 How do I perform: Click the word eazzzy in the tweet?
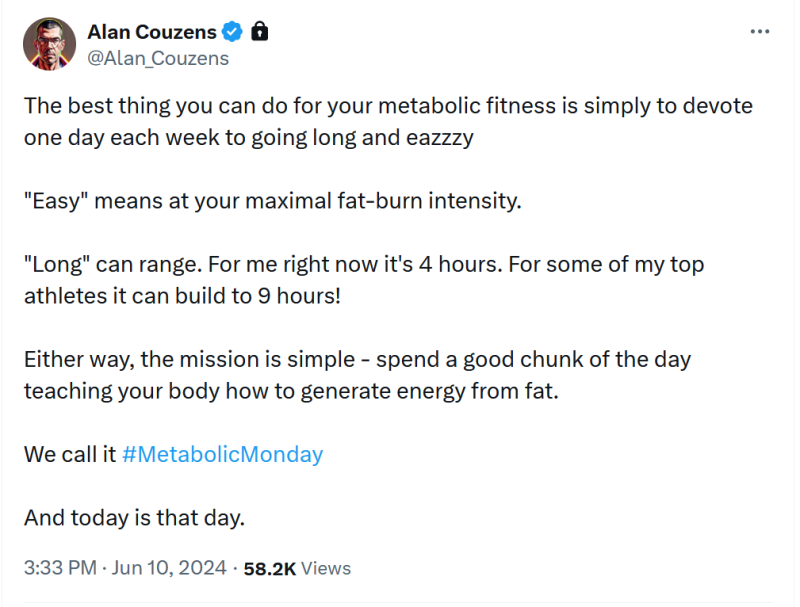coord(440,138)
